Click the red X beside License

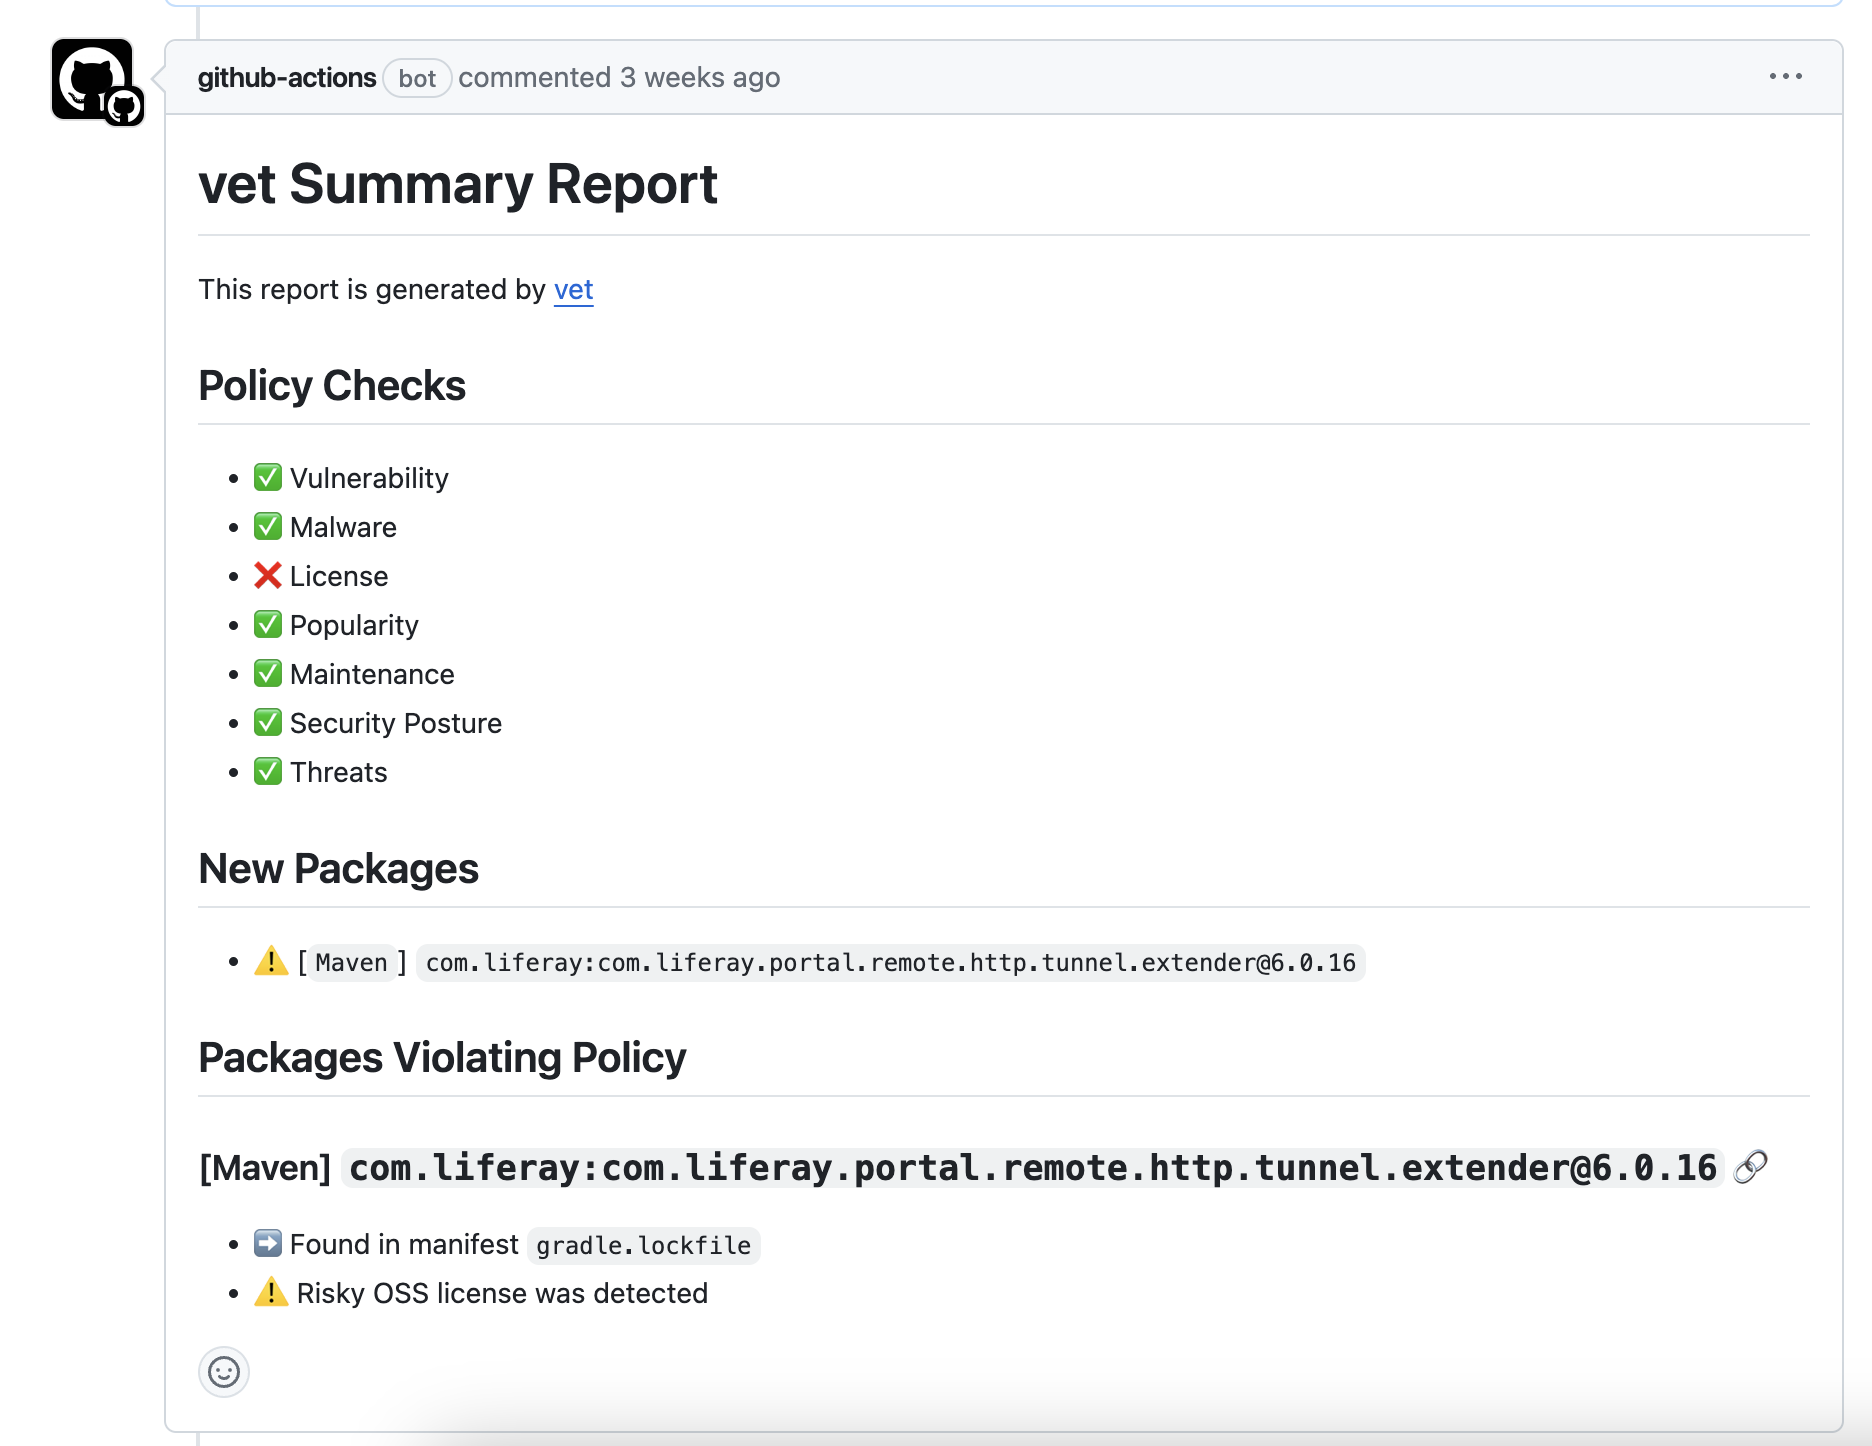pos(267,575)
